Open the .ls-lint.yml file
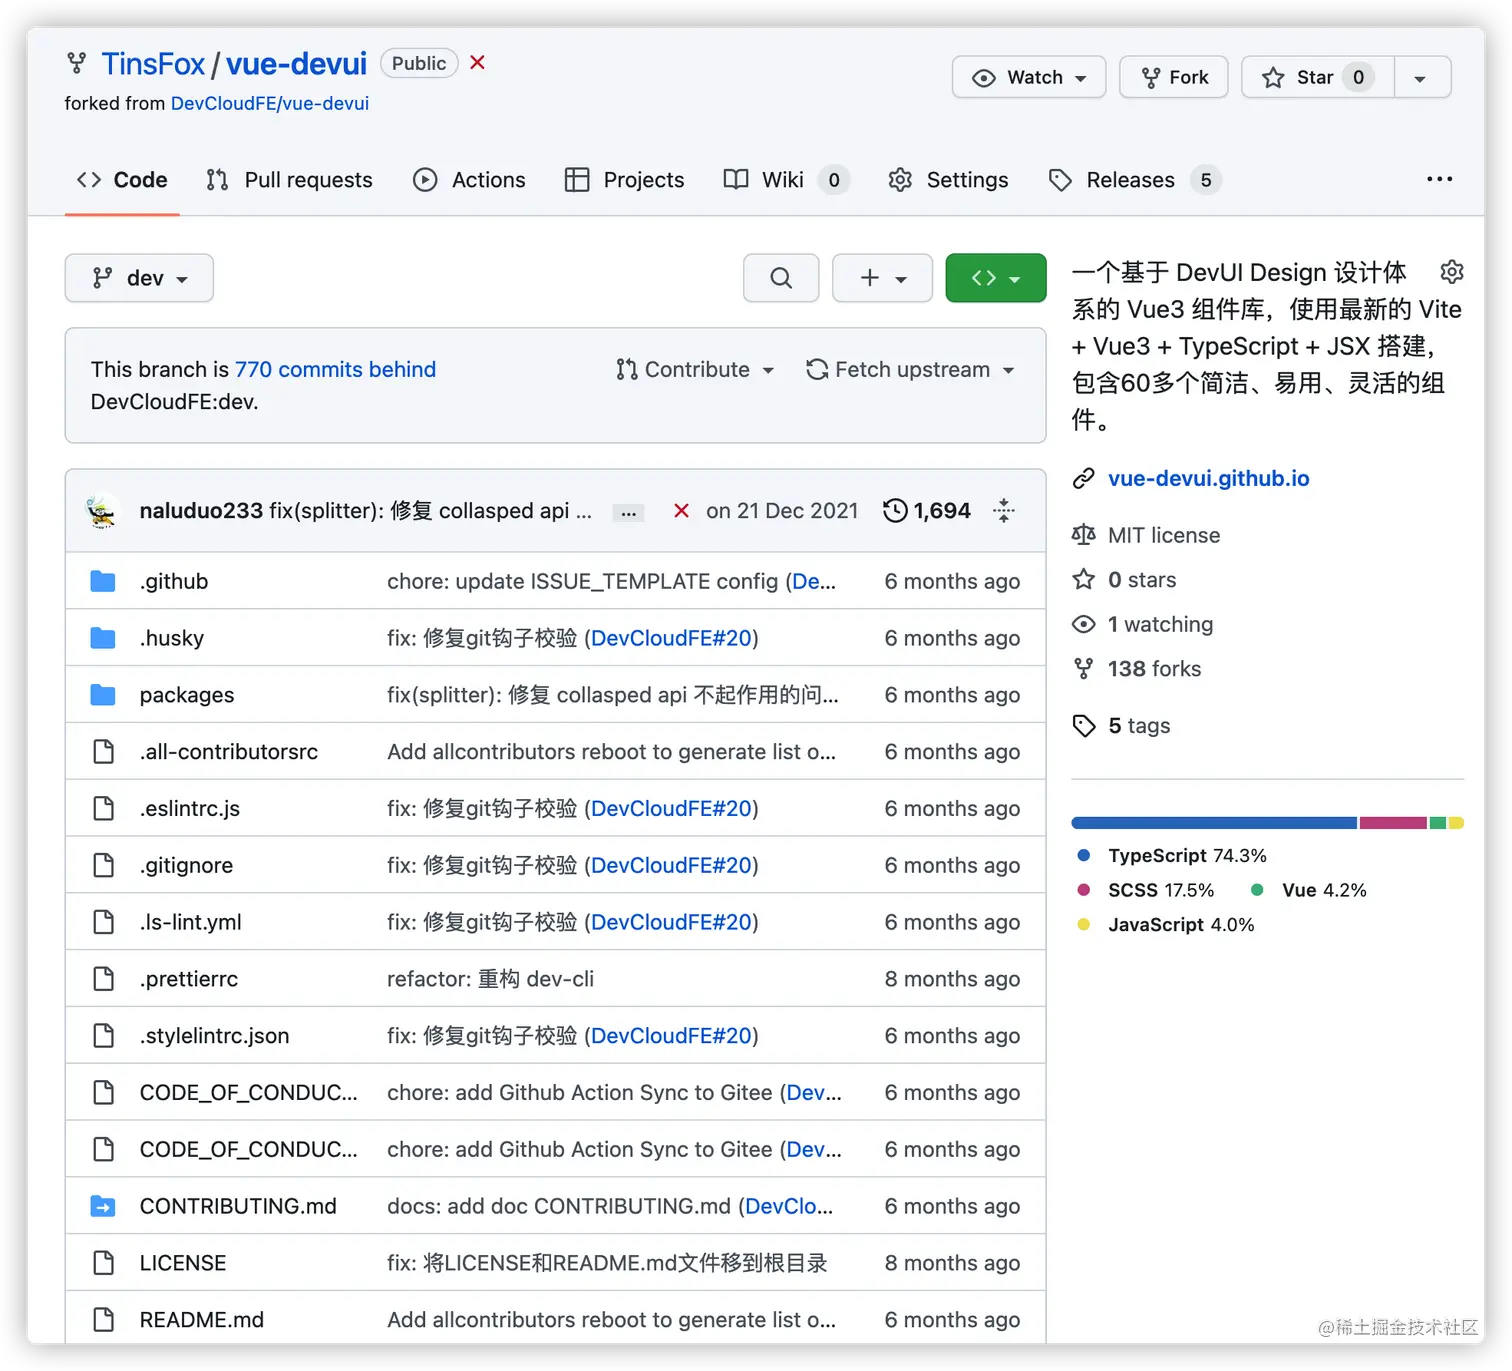This screenshot has height=1371, width=1512. 191,923
